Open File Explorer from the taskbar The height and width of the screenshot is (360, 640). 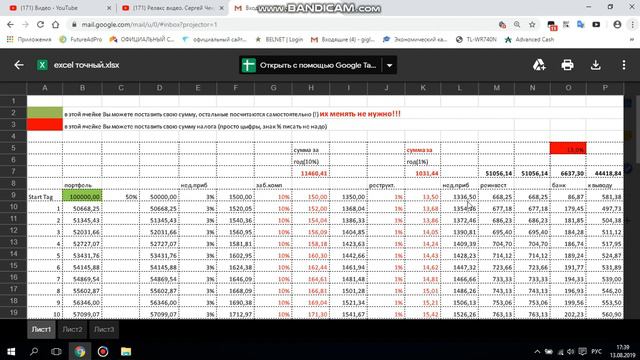pyautogui.click(x=126, y=351)
